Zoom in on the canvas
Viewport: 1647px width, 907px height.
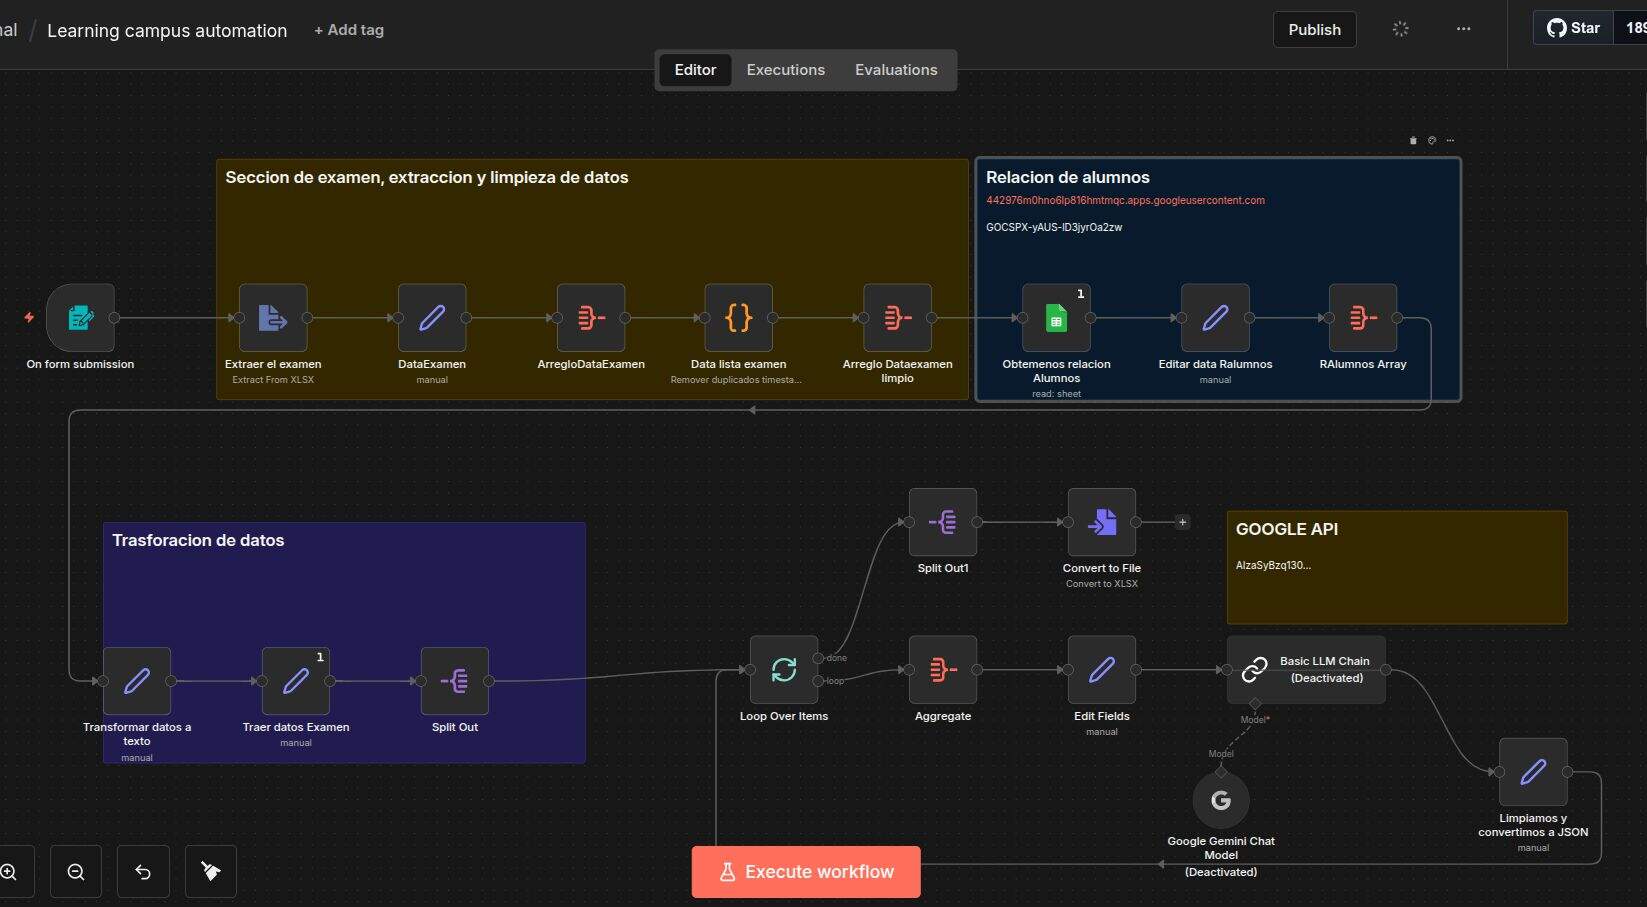(10, 872)
